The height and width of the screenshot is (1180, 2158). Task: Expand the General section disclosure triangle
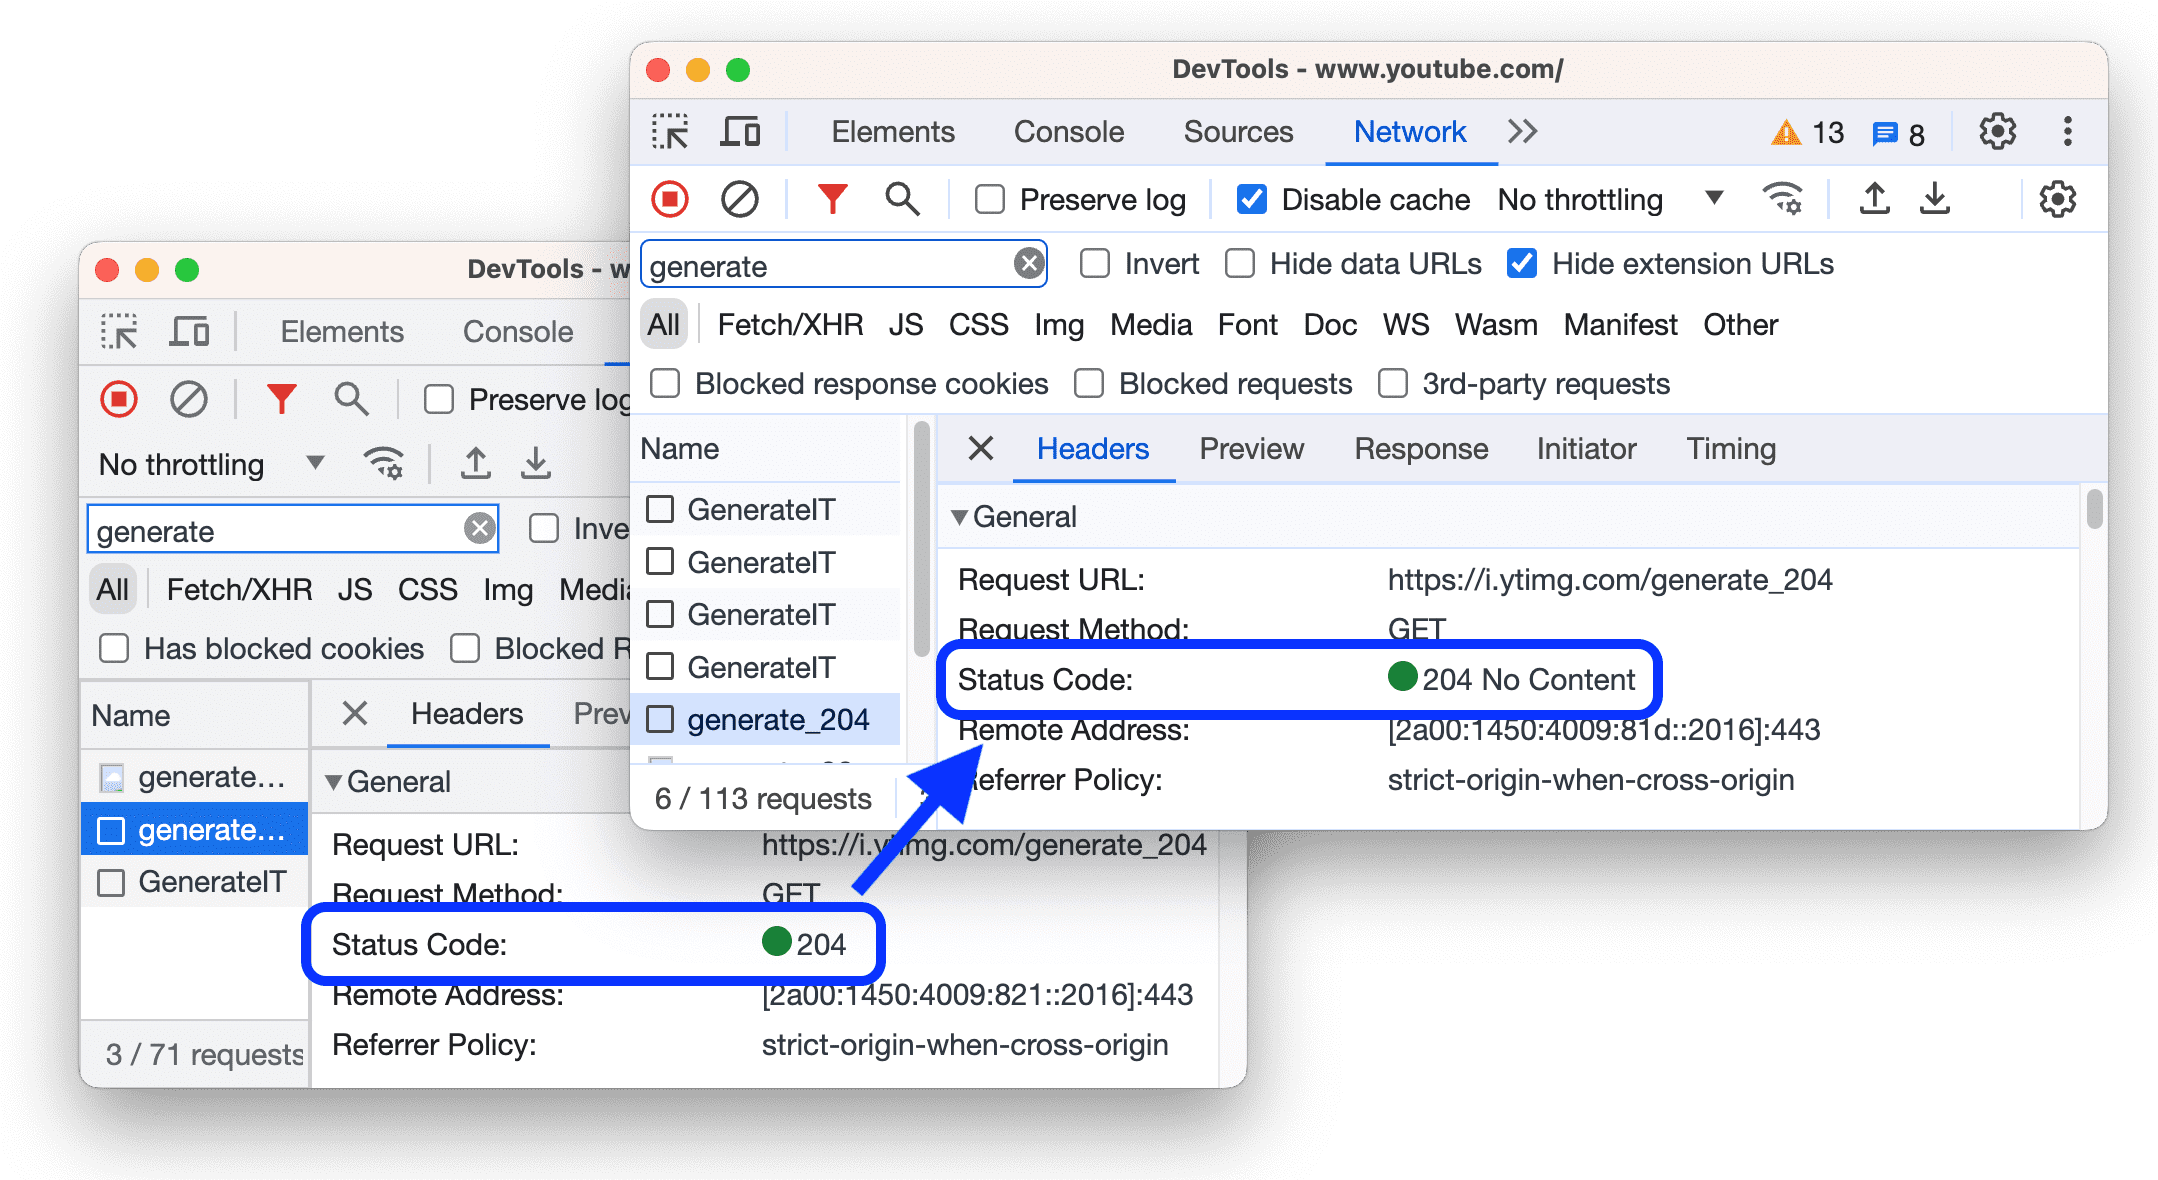961,517
